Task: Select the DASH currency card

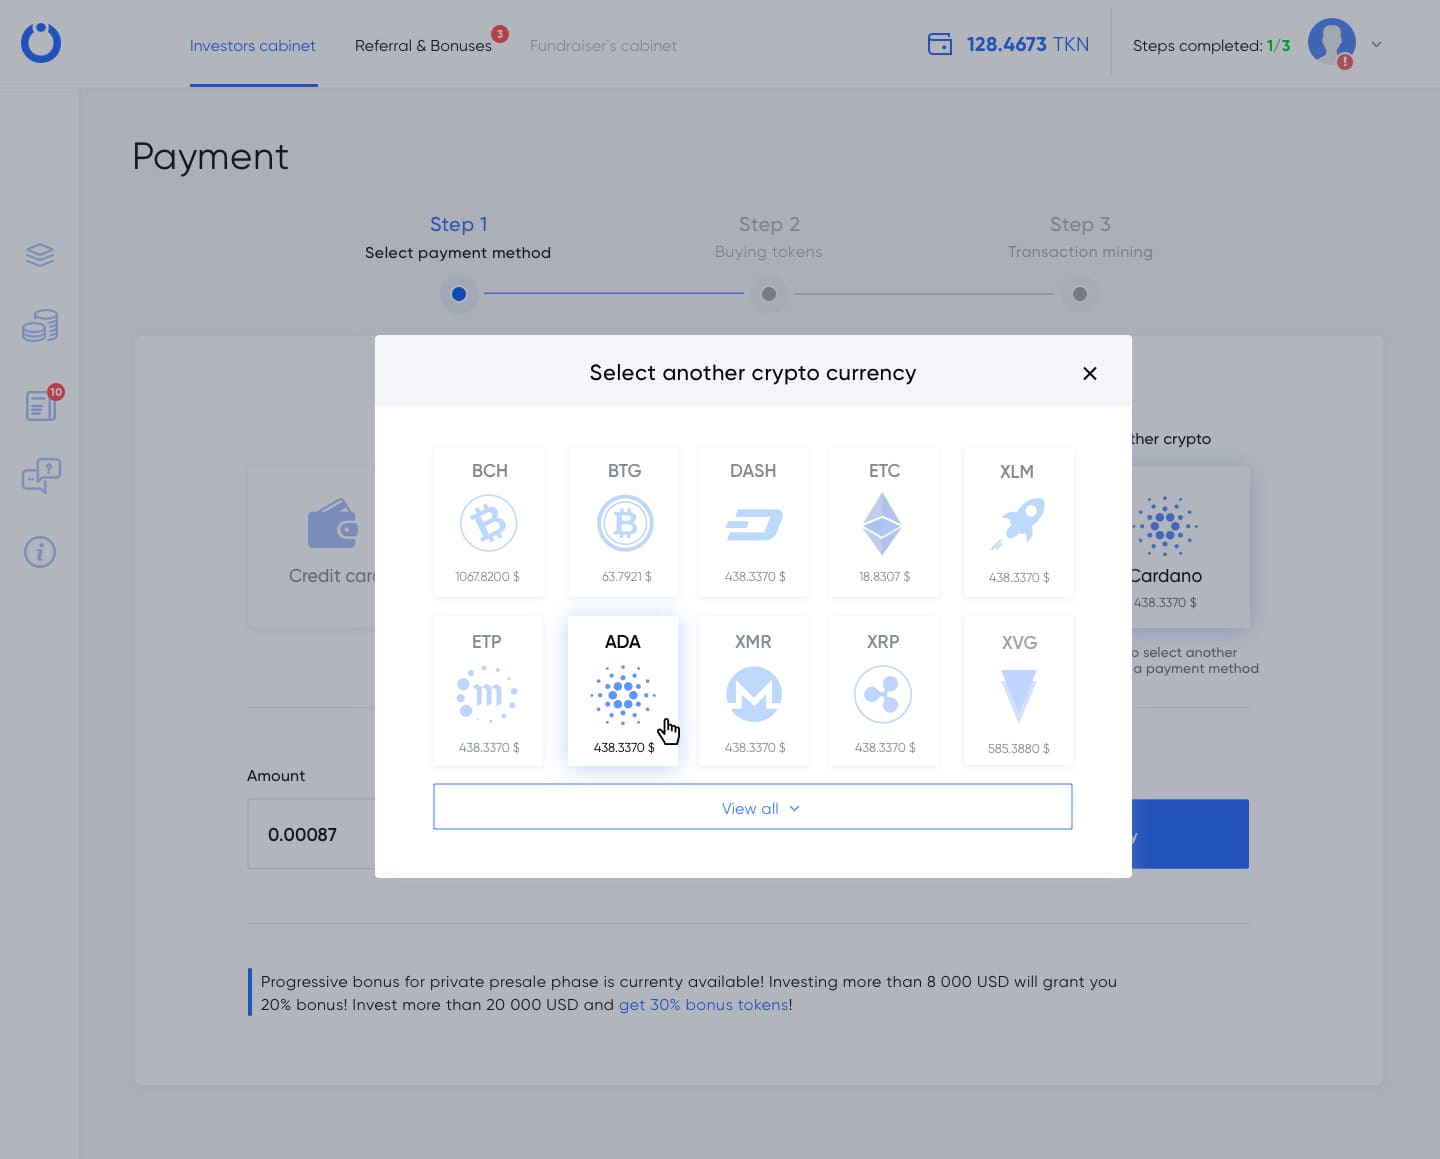Action: coord(754,522)
